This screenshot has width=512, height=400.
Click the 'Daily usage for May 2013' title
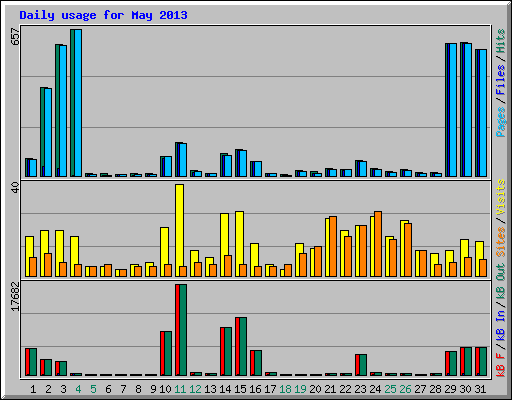[103, 15]
